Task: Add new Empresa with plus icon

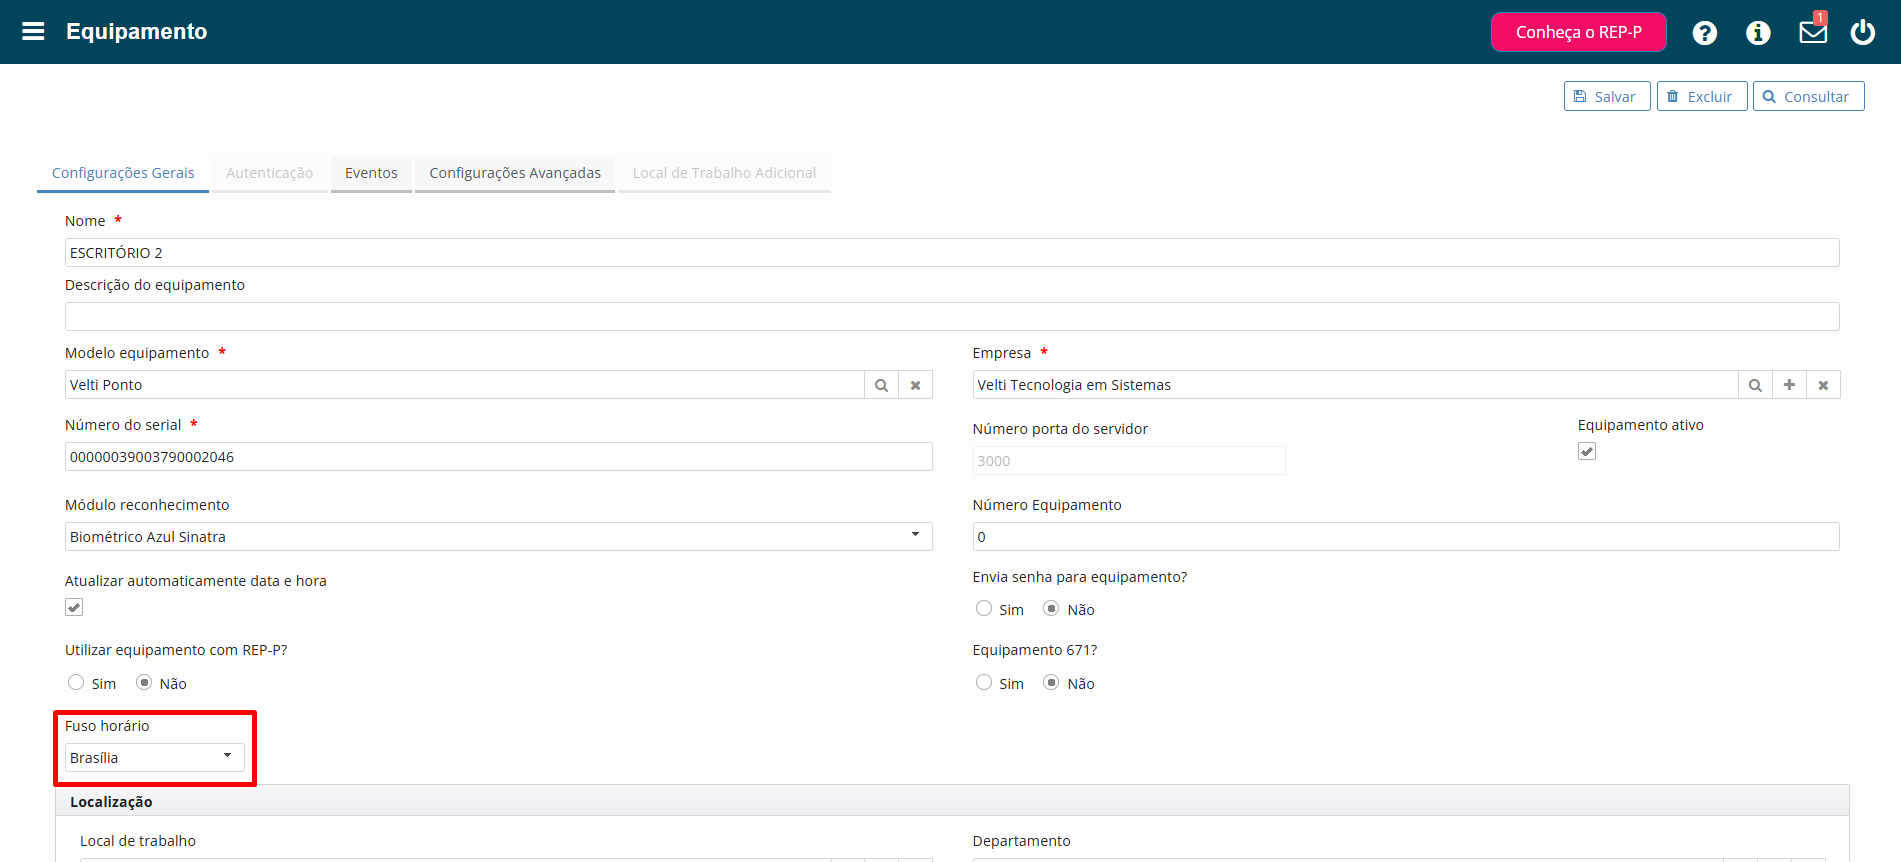Action: tap(1789, 385)
